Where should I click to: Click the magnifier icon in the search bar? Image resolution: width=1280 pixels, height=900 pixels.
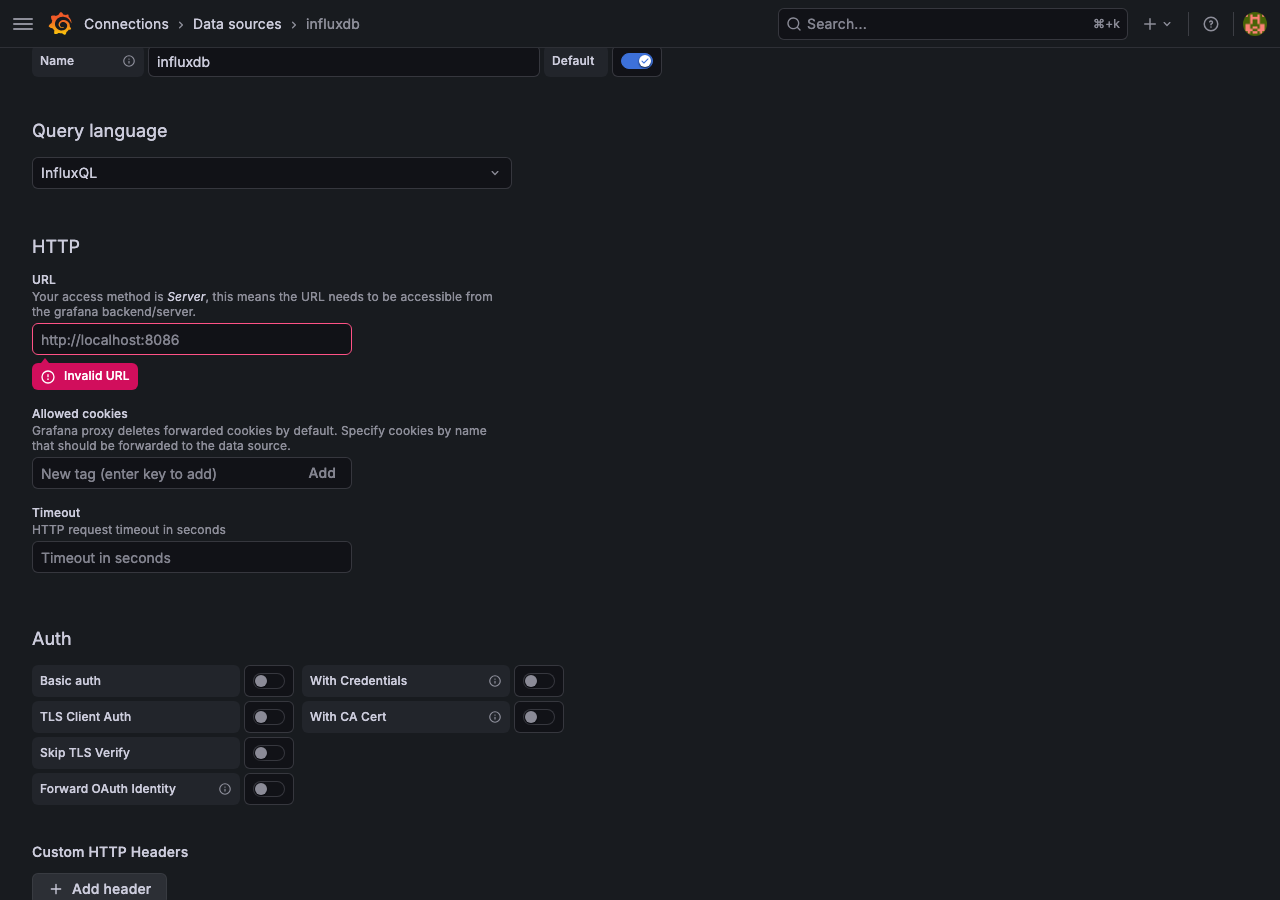click(794, 24)
